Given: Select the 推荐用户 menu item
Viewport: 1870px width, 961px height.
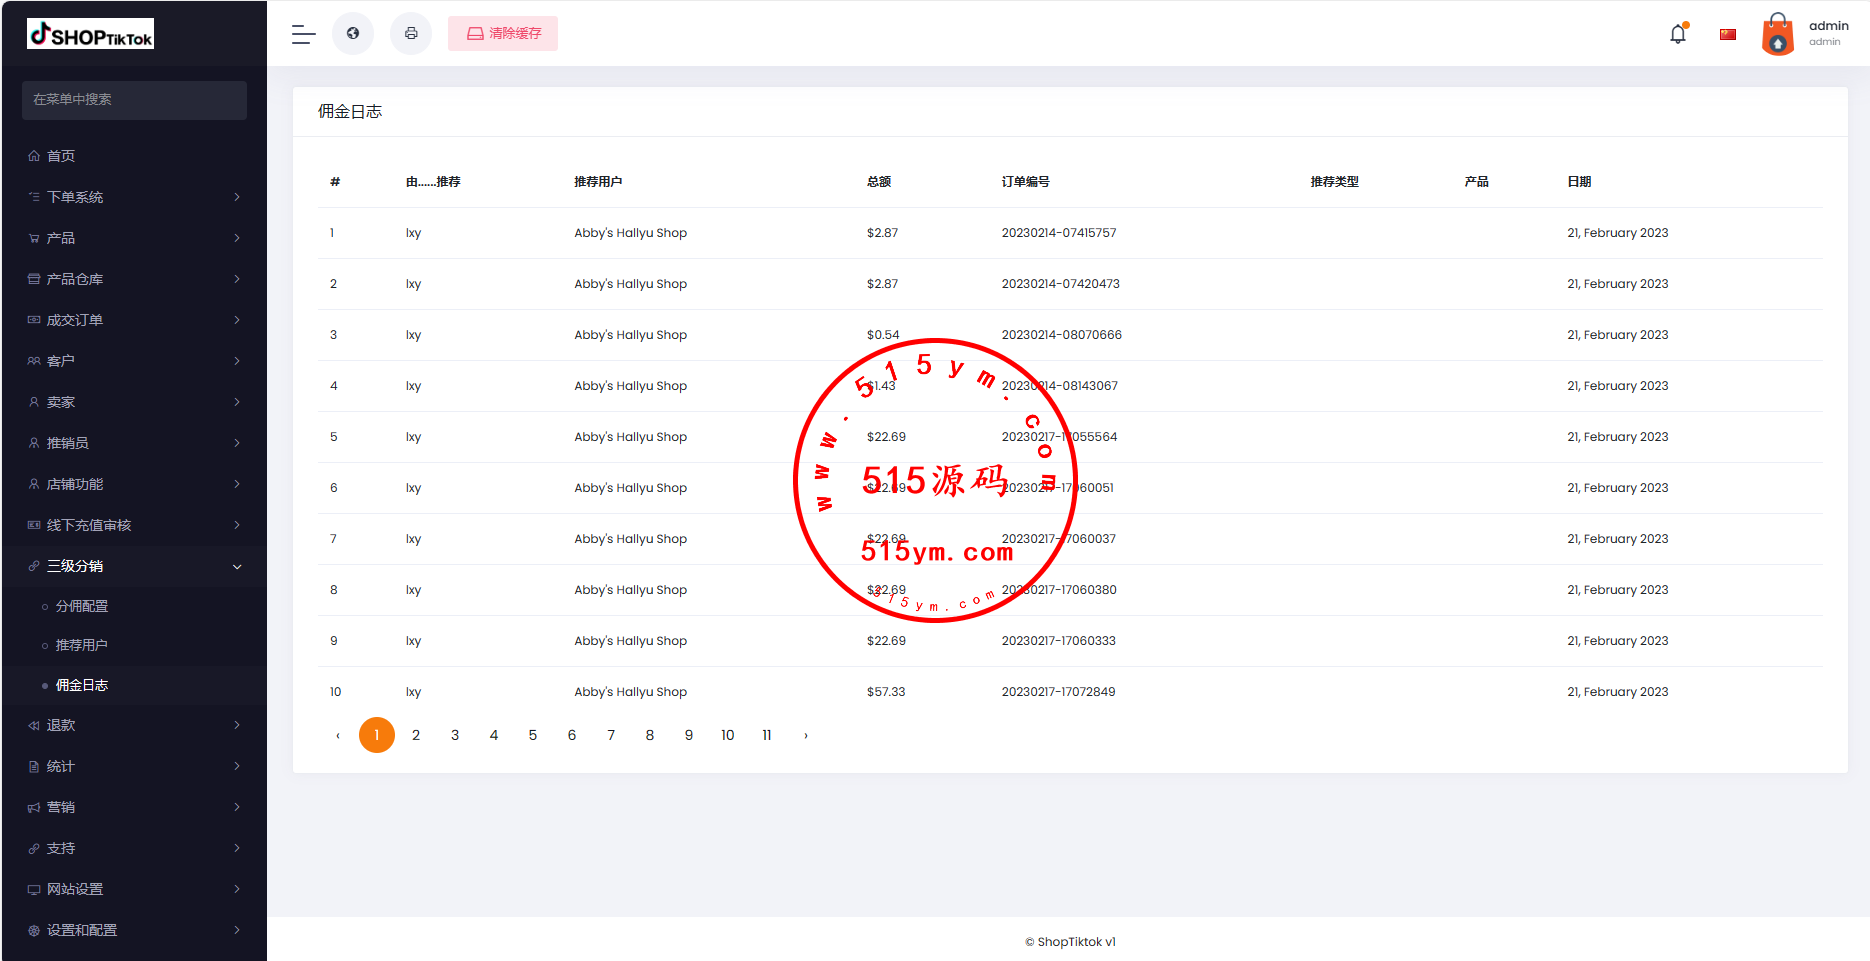Looking at the screenshot, I should coord(82,645).
